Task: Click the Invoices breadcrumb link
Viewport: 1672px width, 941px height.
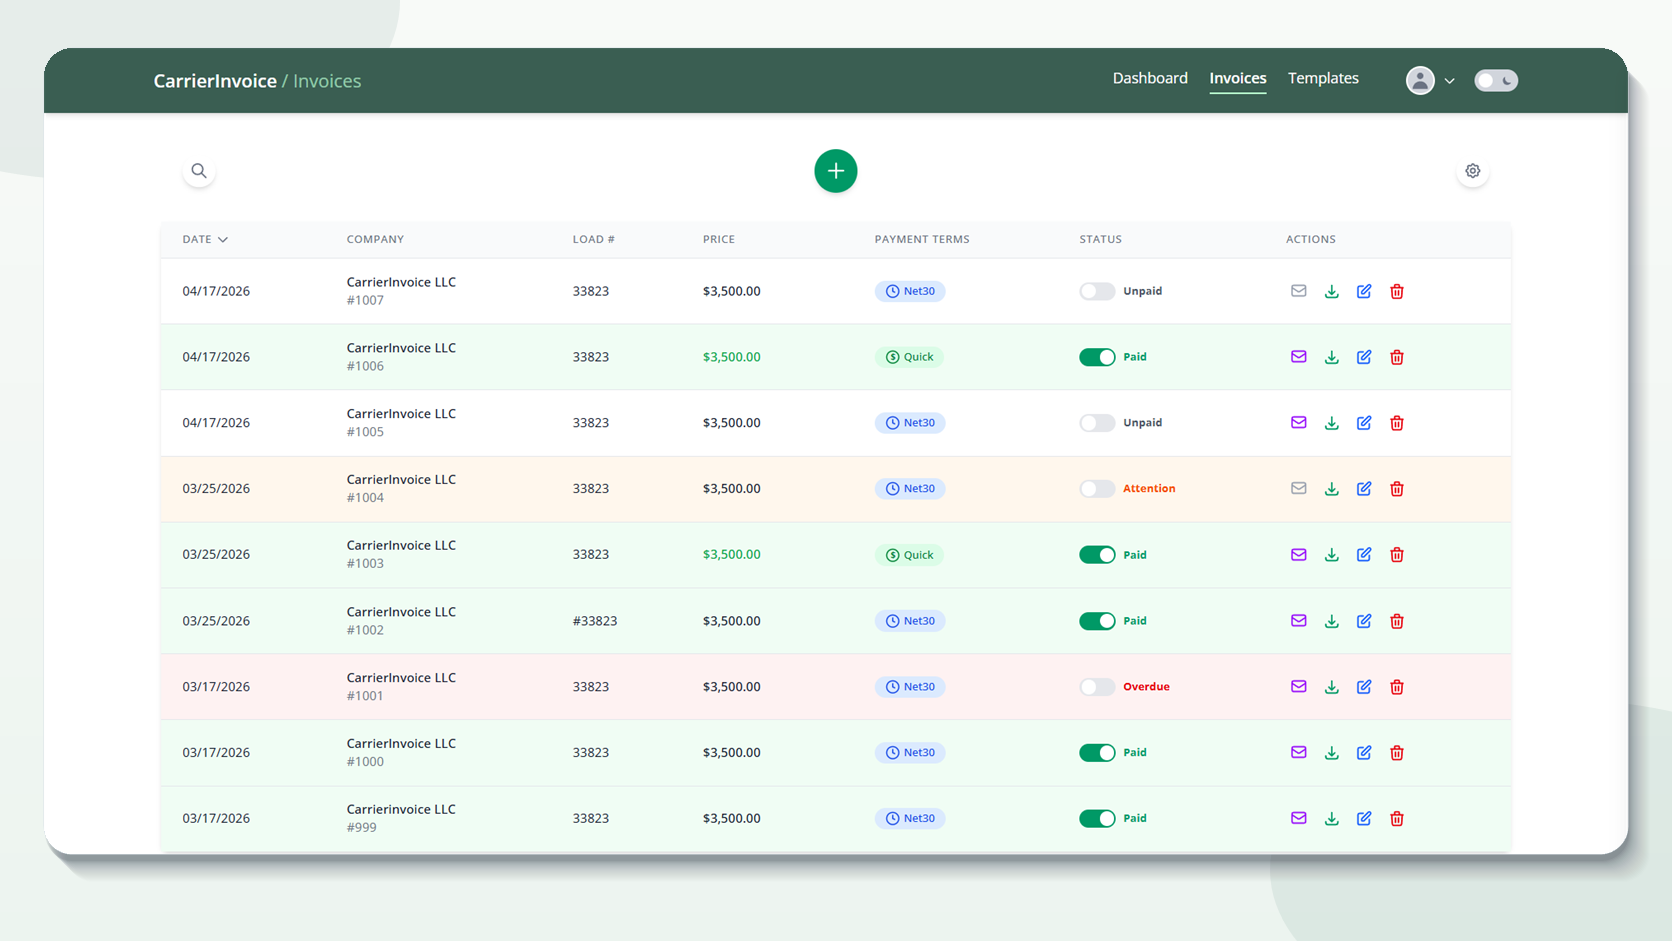Action: pyautogui.click(x=327, y=81)
